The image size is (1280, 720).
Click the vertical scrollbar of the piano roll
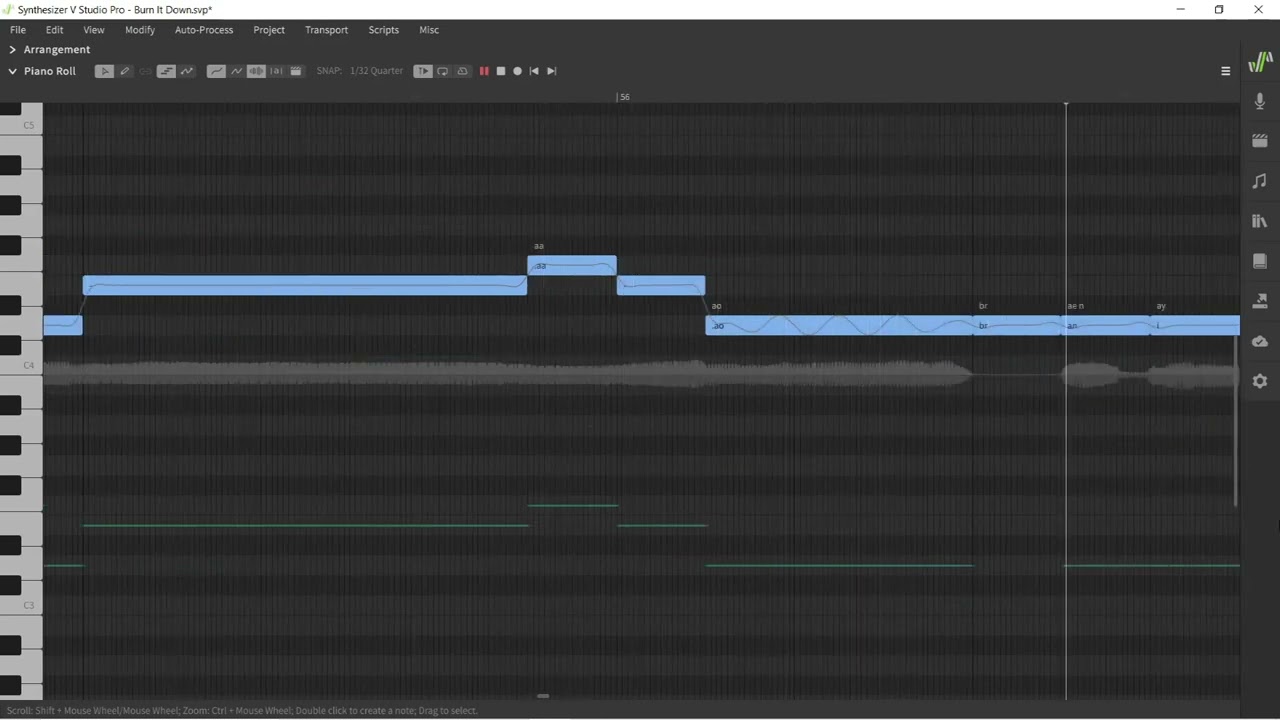(x=1236, y=420)
